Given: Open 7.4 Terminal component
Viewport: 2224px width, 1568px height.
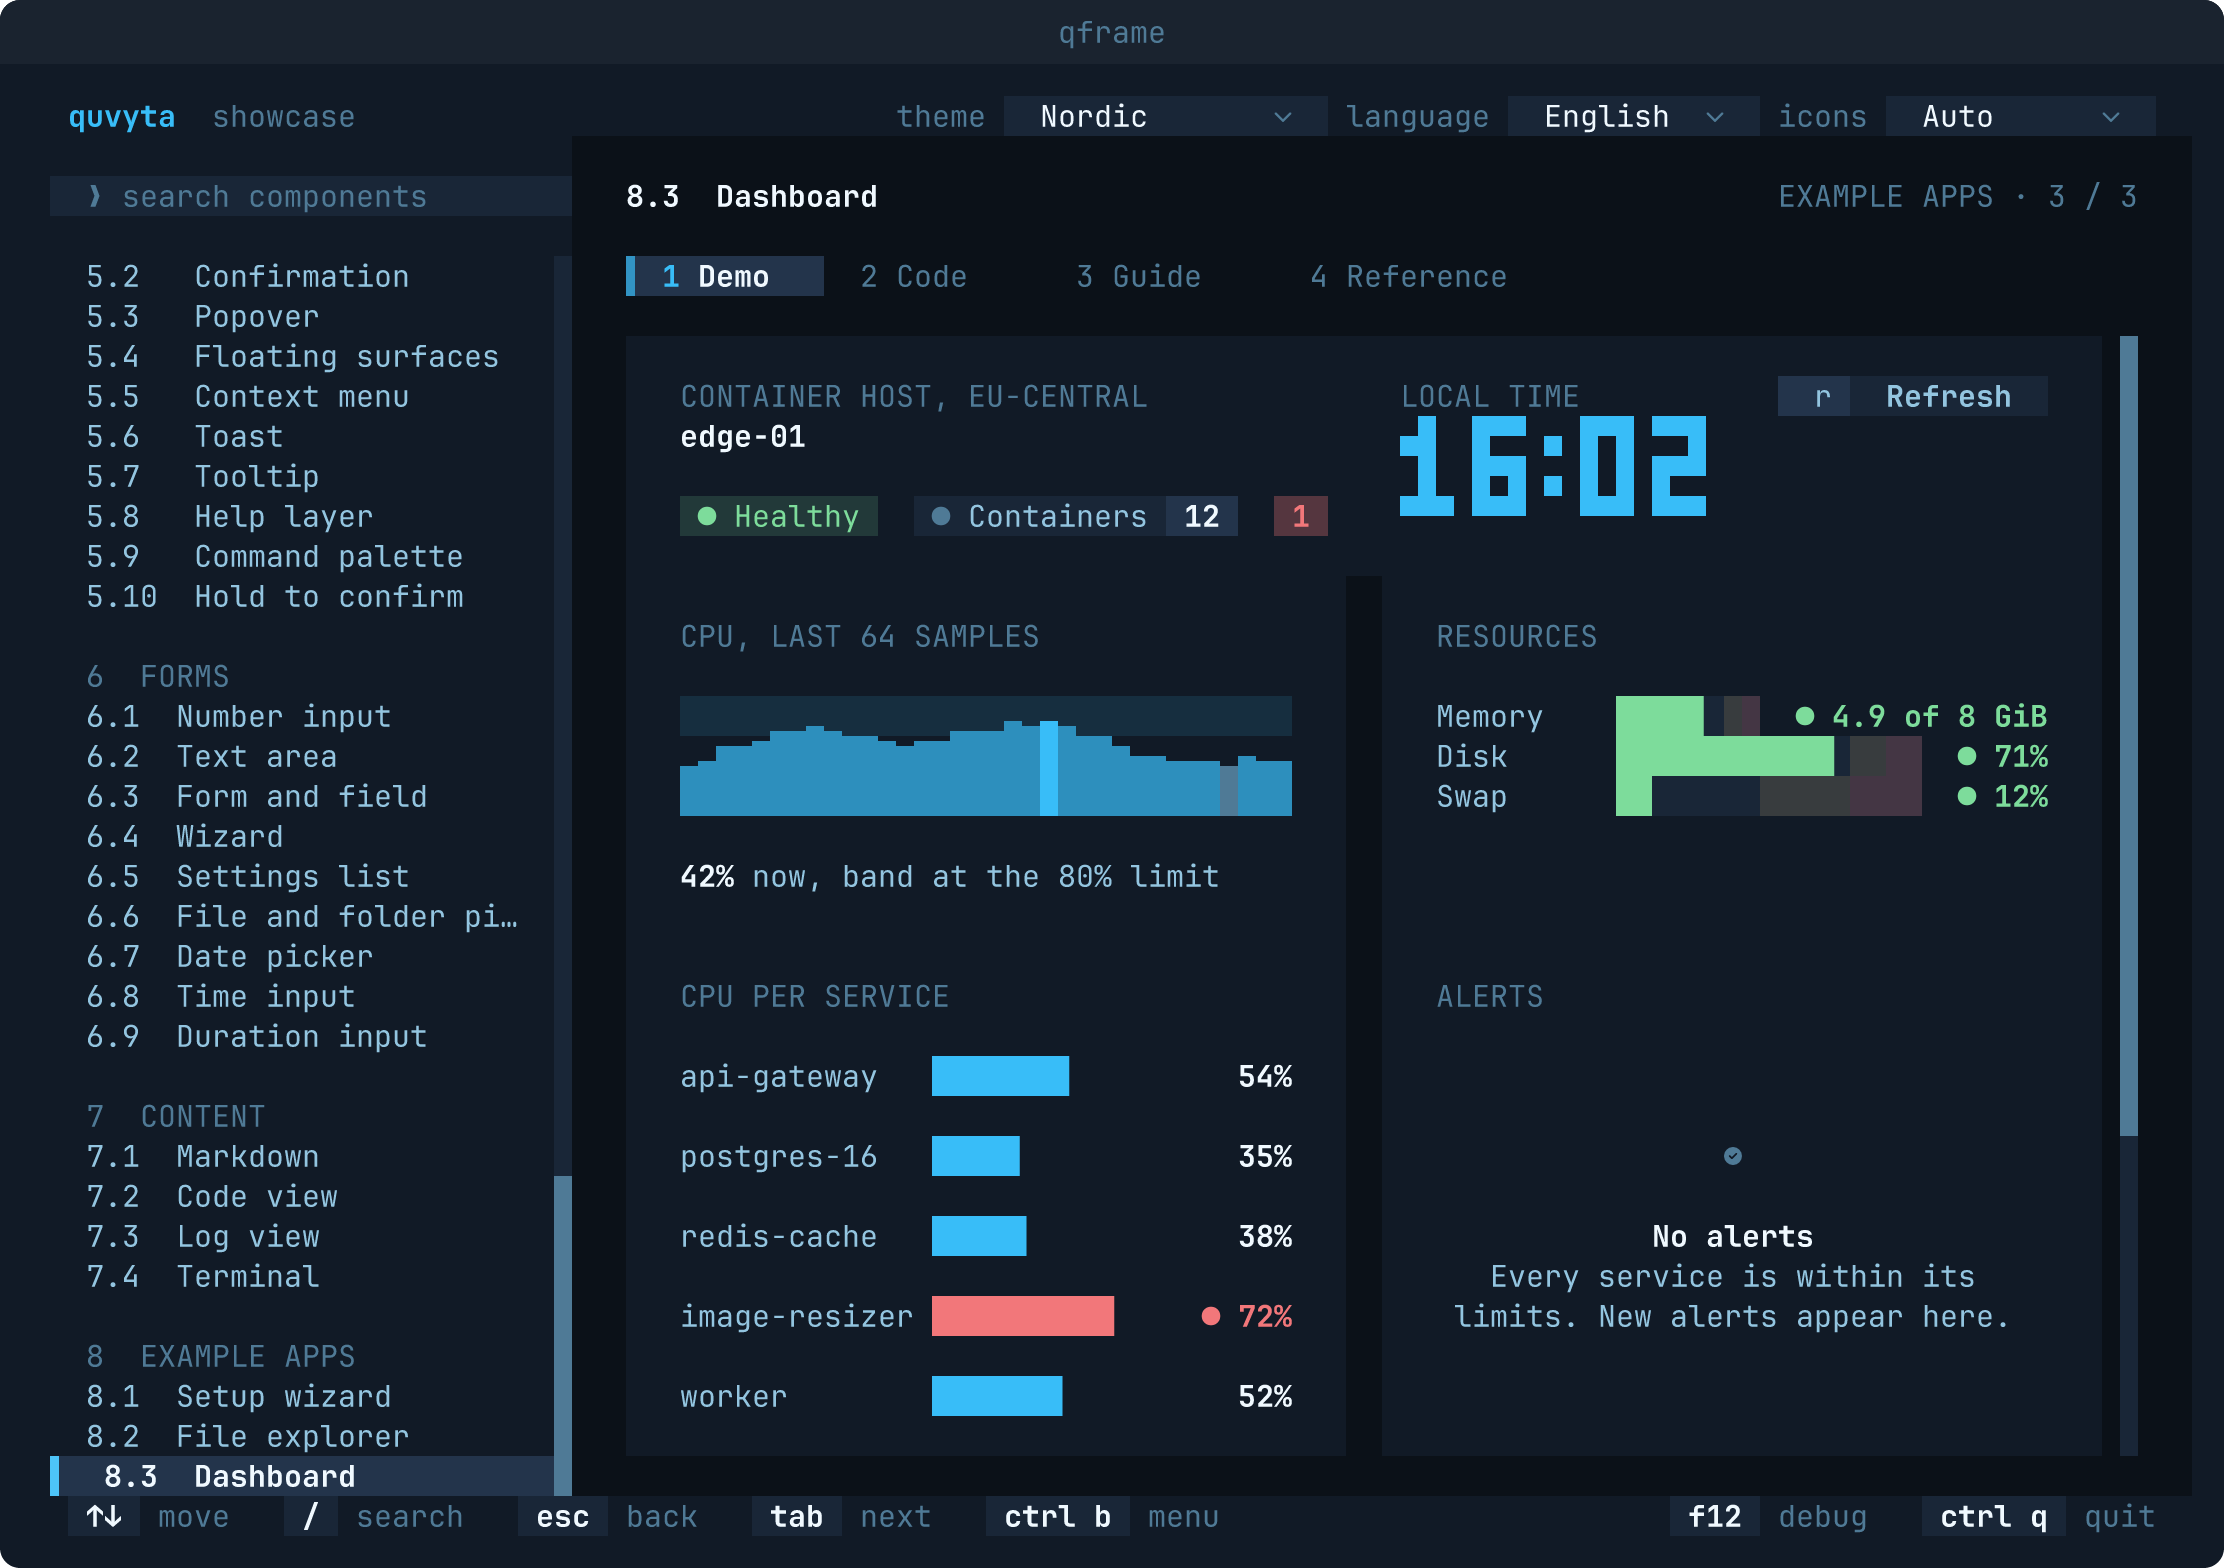Looking at the screenshot, I should 302,1276.
